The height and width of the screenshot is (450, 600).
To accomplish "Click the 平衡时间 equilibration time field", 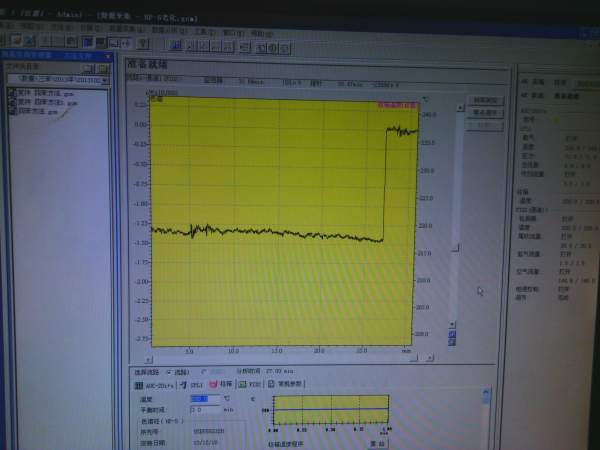I will coord(205,409).
